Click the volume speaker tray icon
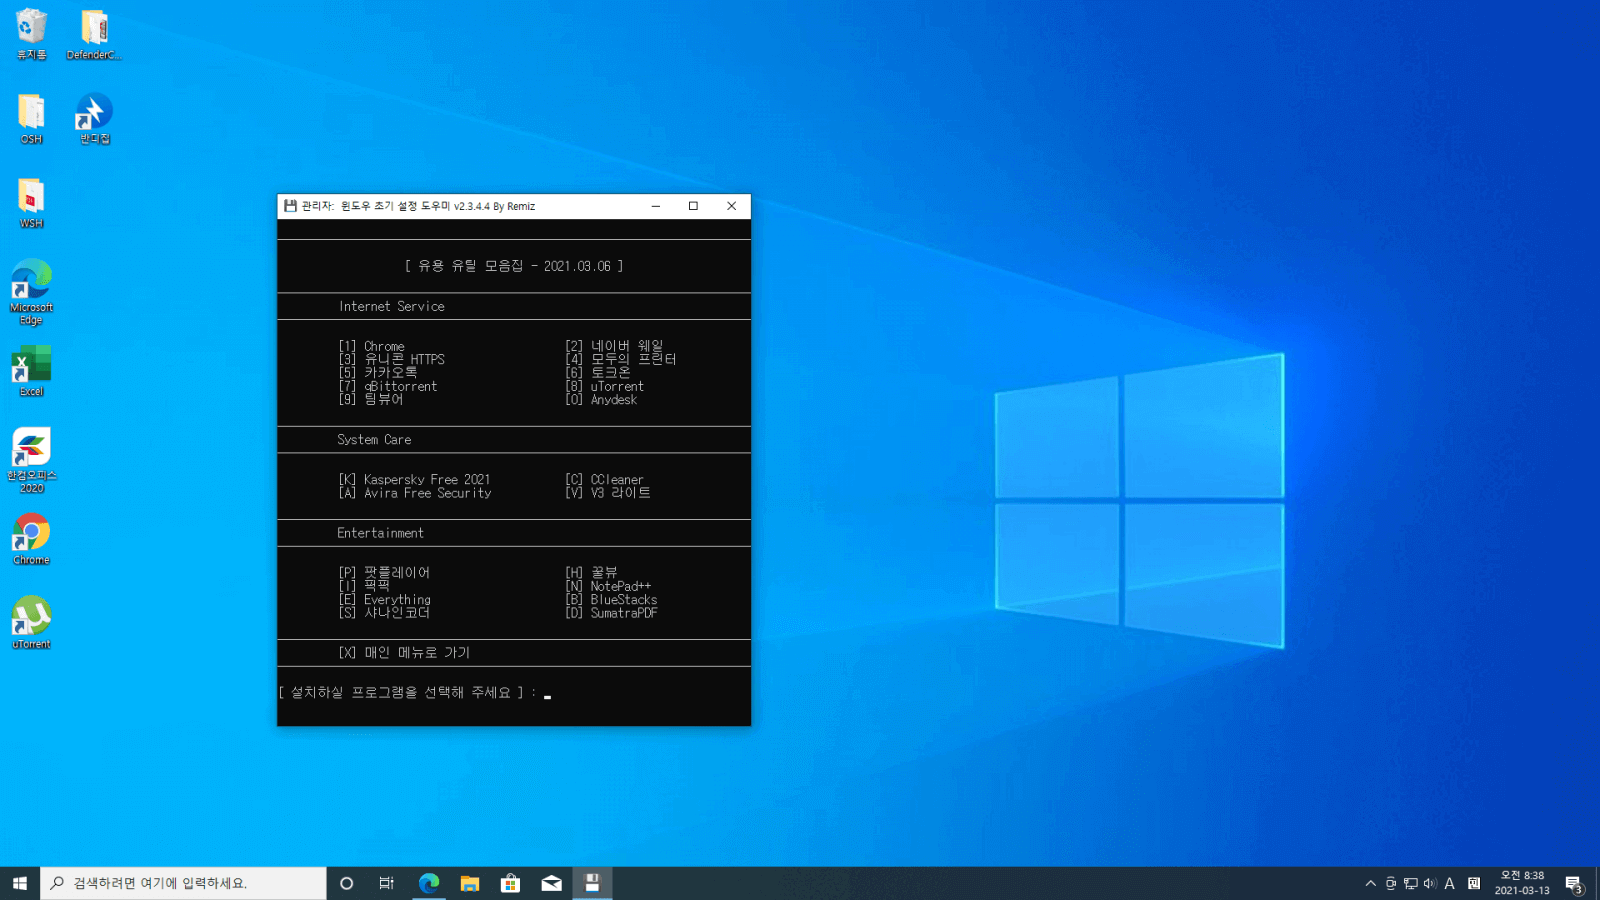The image size is (1600, 900). pyautogui.click(x=1430, y=883)
